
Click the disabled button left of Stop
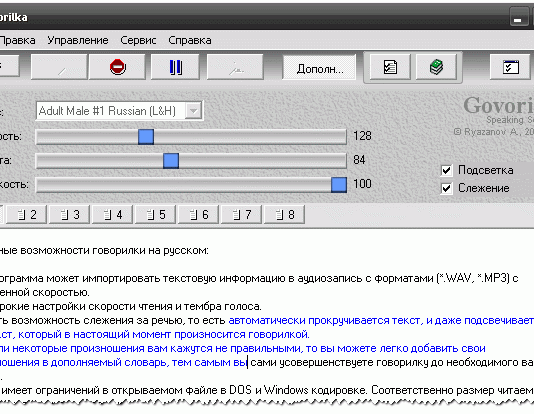(x=60, y=67)
